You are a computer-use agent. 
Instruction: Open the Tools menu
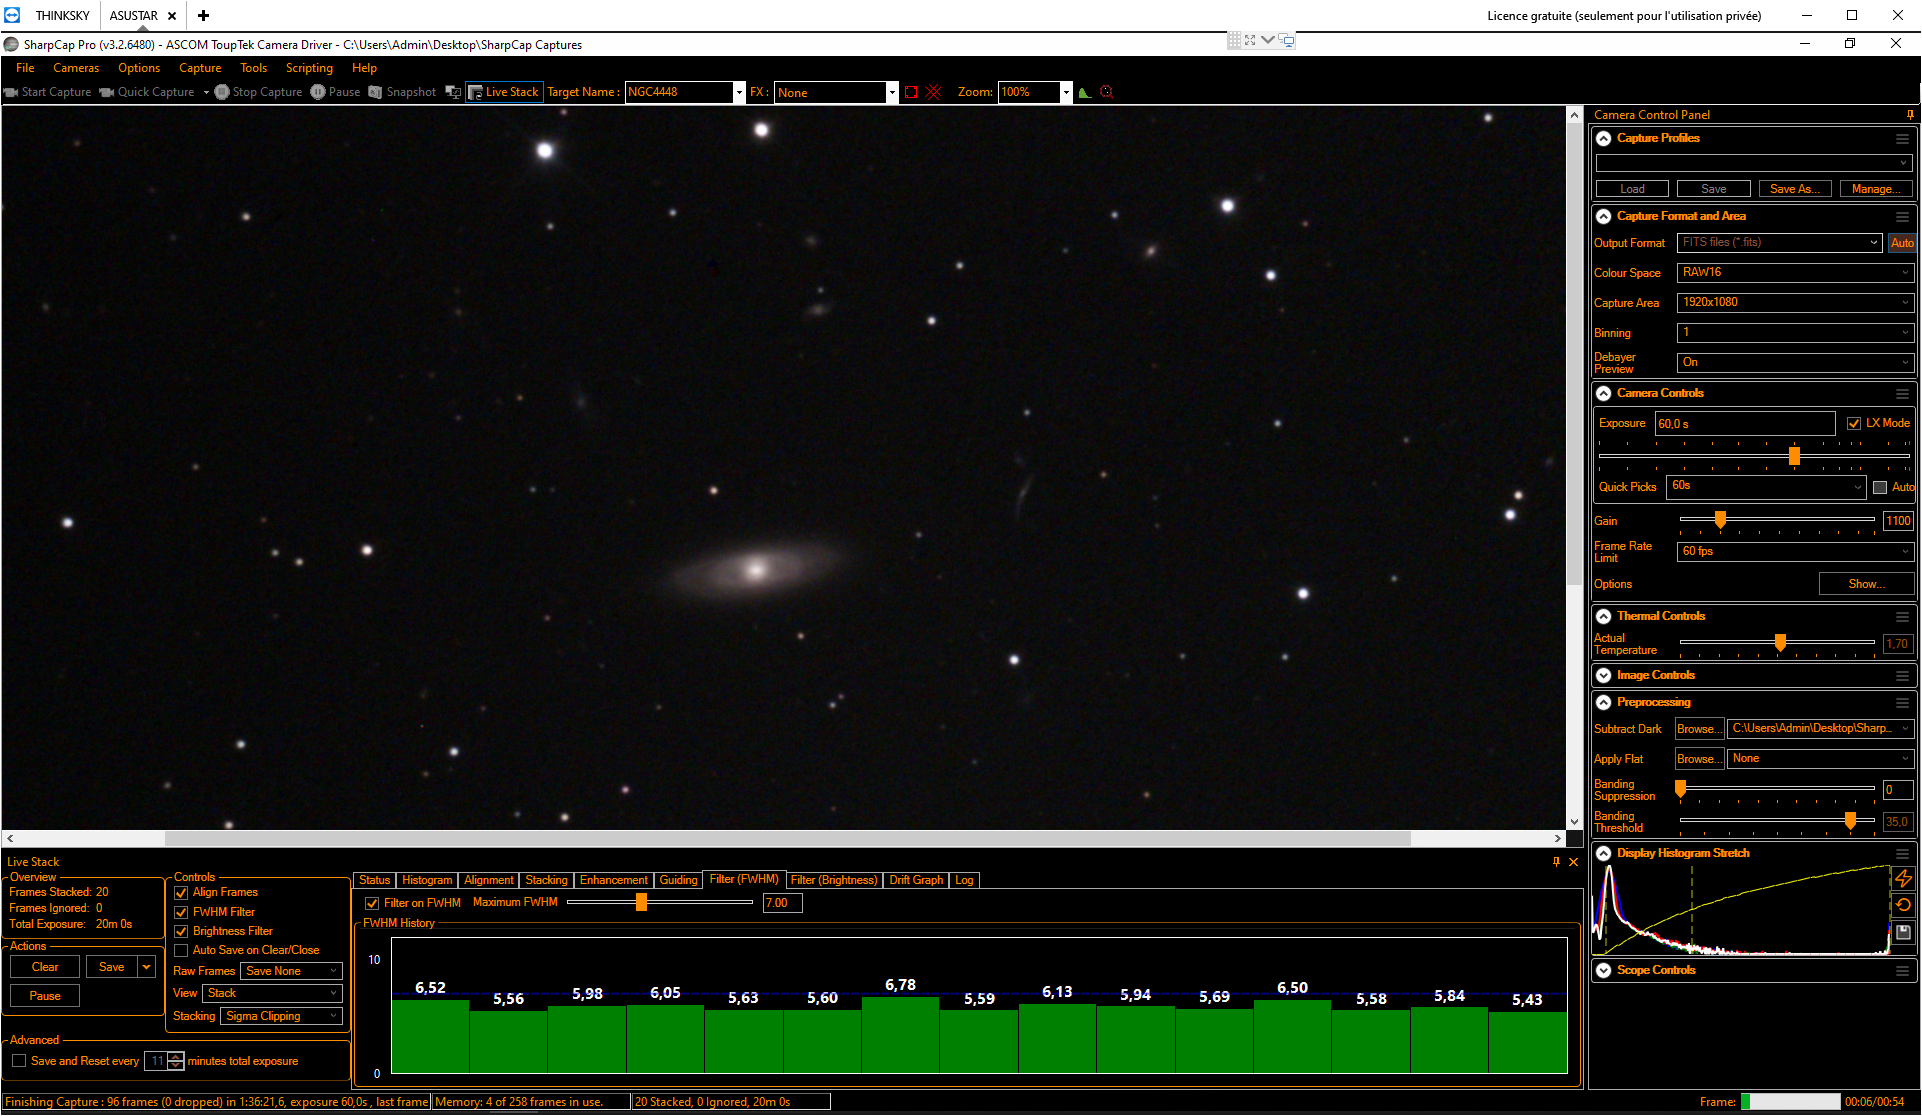click(x=254, y=68)
